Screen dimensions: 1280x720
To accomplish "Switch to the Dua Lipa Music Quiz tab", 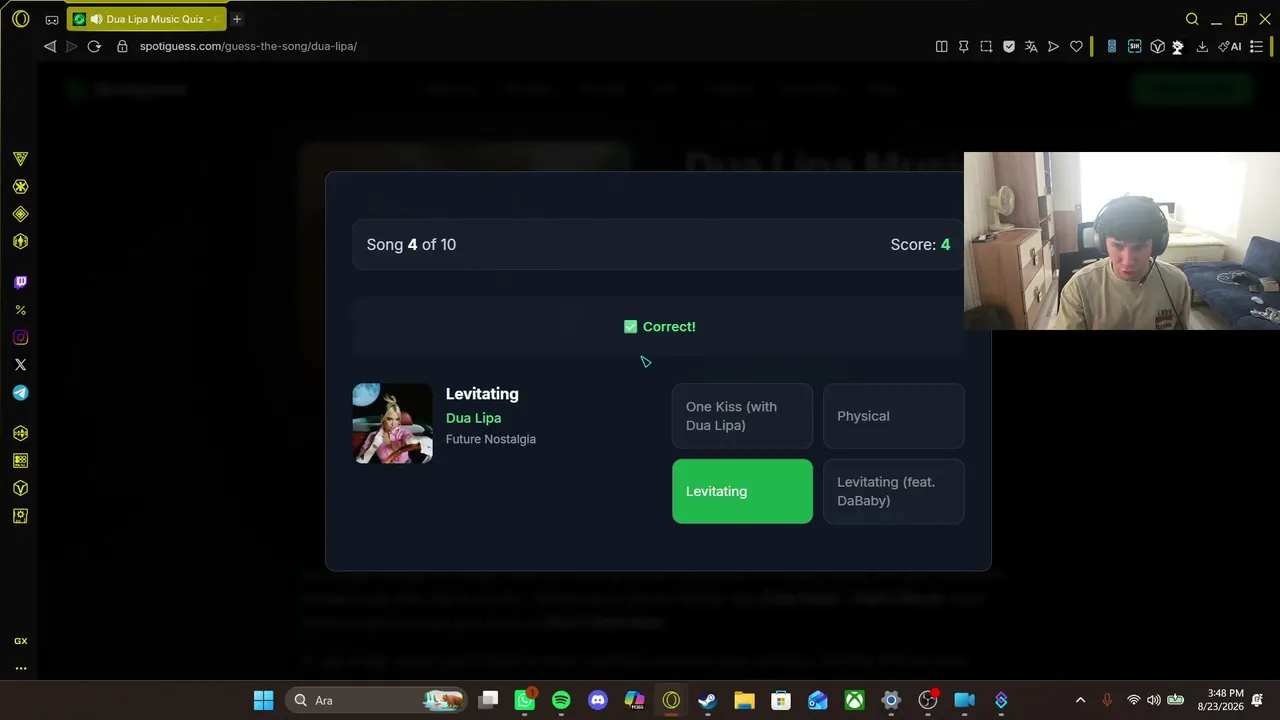I will tap(147, 19).
